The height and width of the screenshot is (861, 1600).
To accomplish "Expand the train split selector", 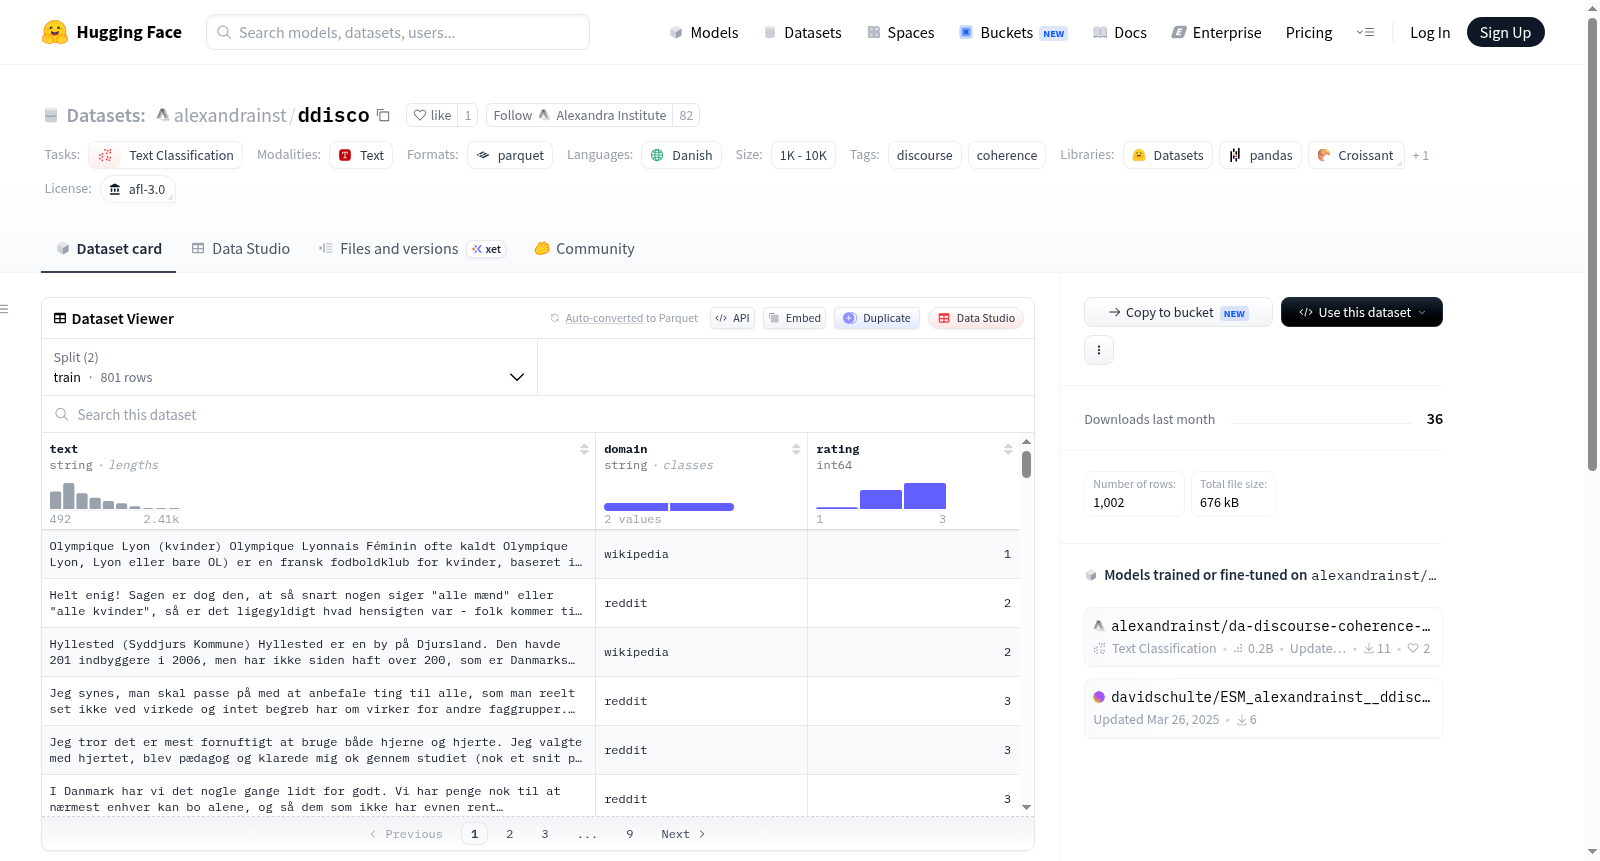I will coord(289,367).
